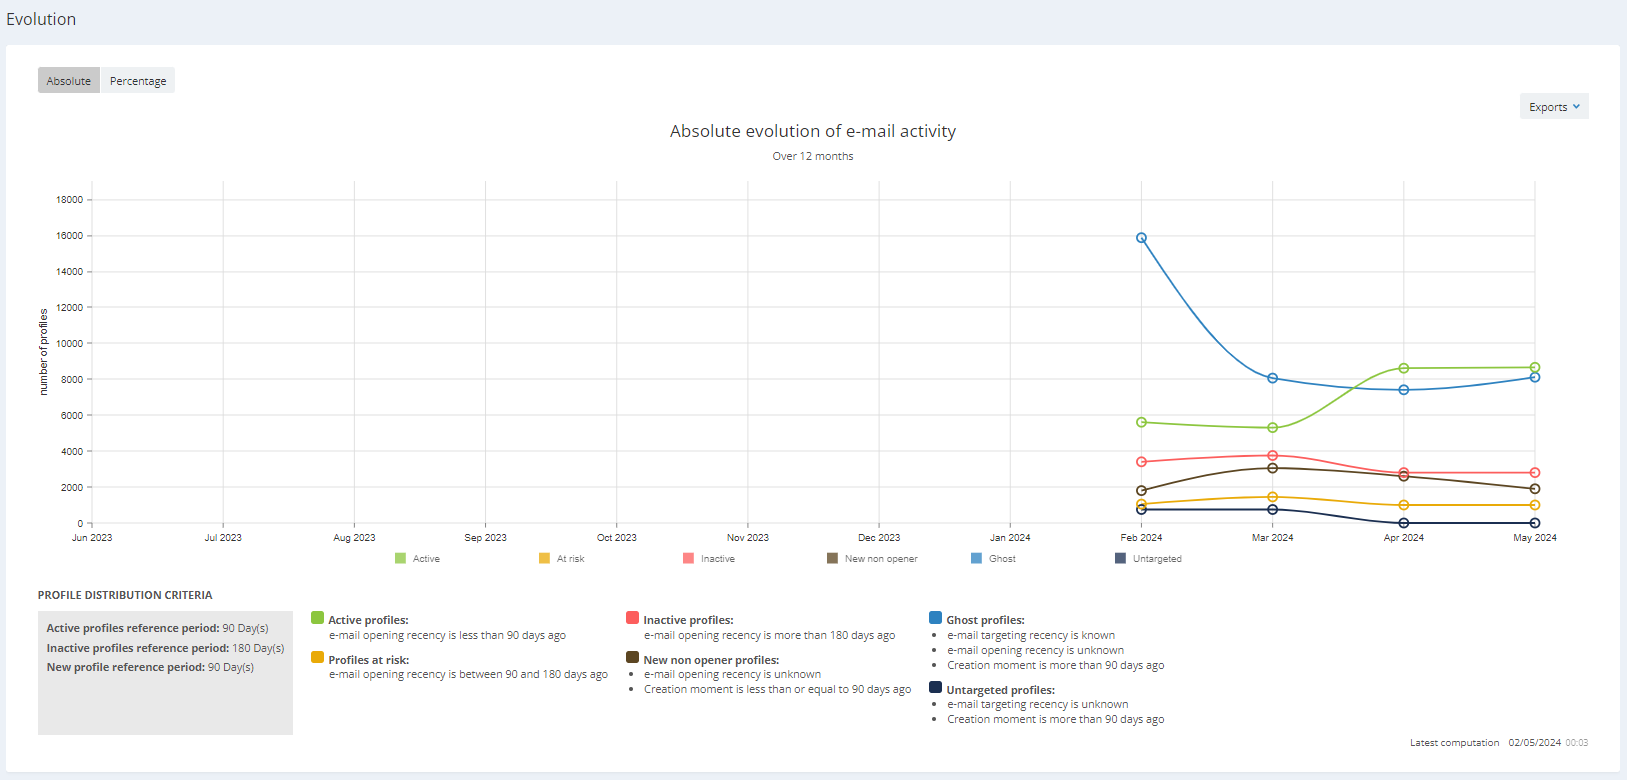Toggle the Inactive series in legend

click(709, 559)
